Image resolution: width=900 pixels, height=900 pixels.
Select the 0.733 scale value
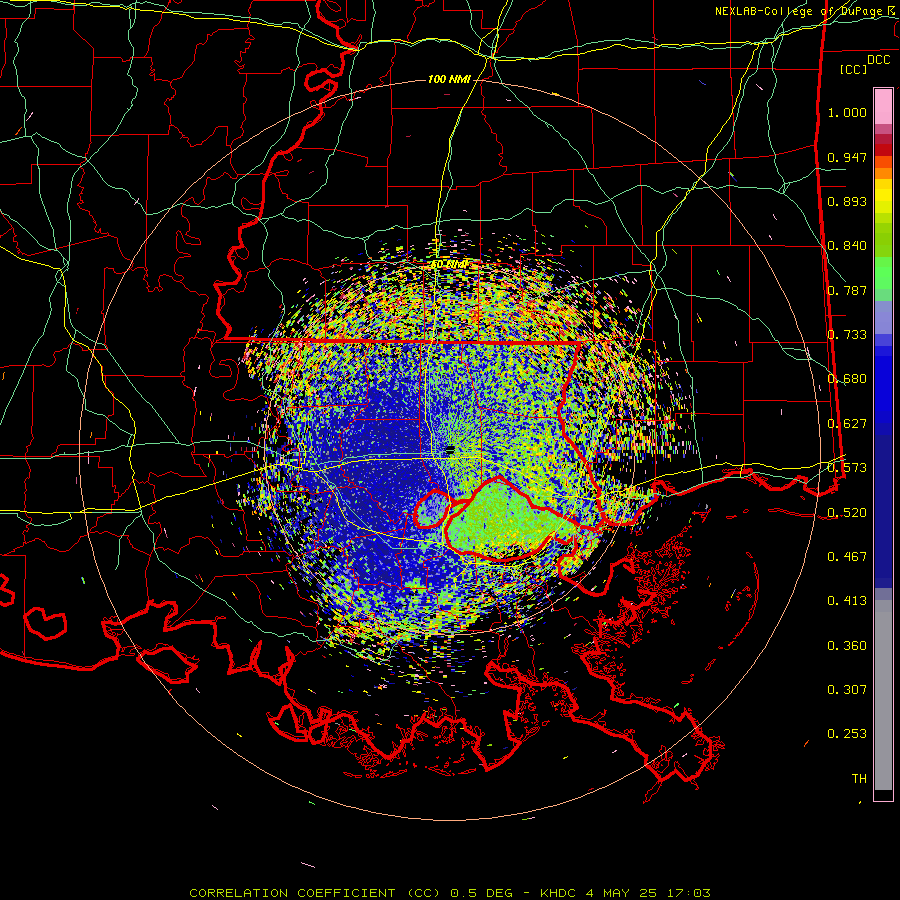847,335
